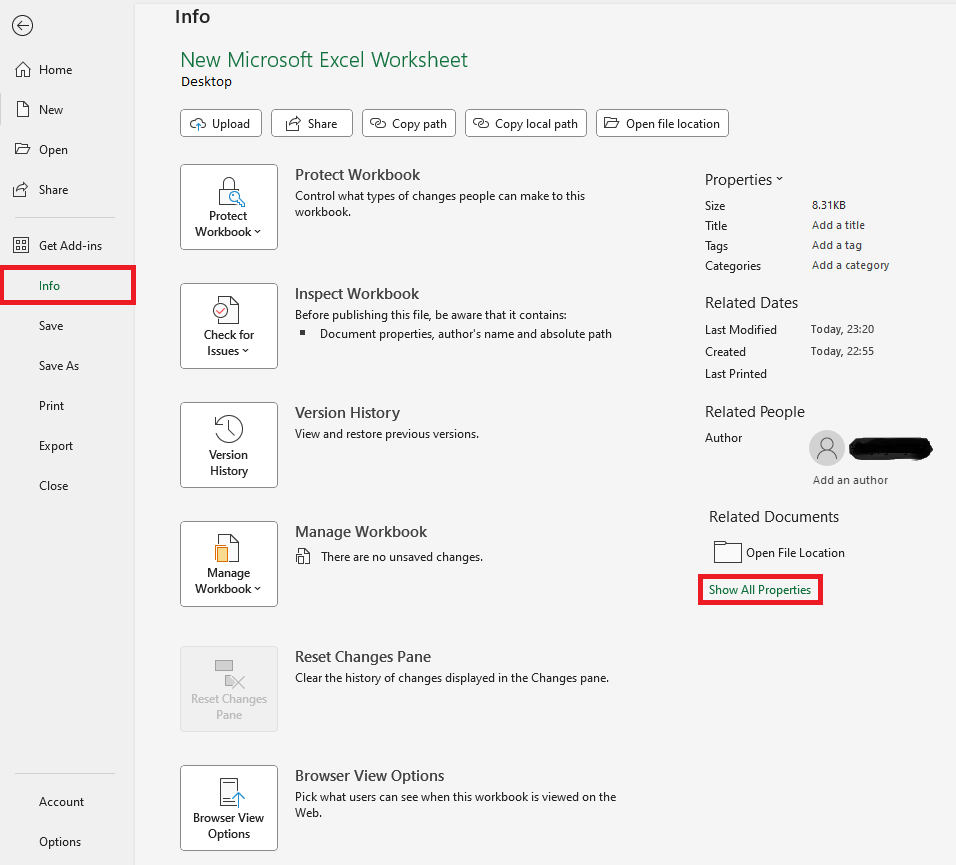
Task: Expand the Properties dropdown header
Action: (744, 180)
